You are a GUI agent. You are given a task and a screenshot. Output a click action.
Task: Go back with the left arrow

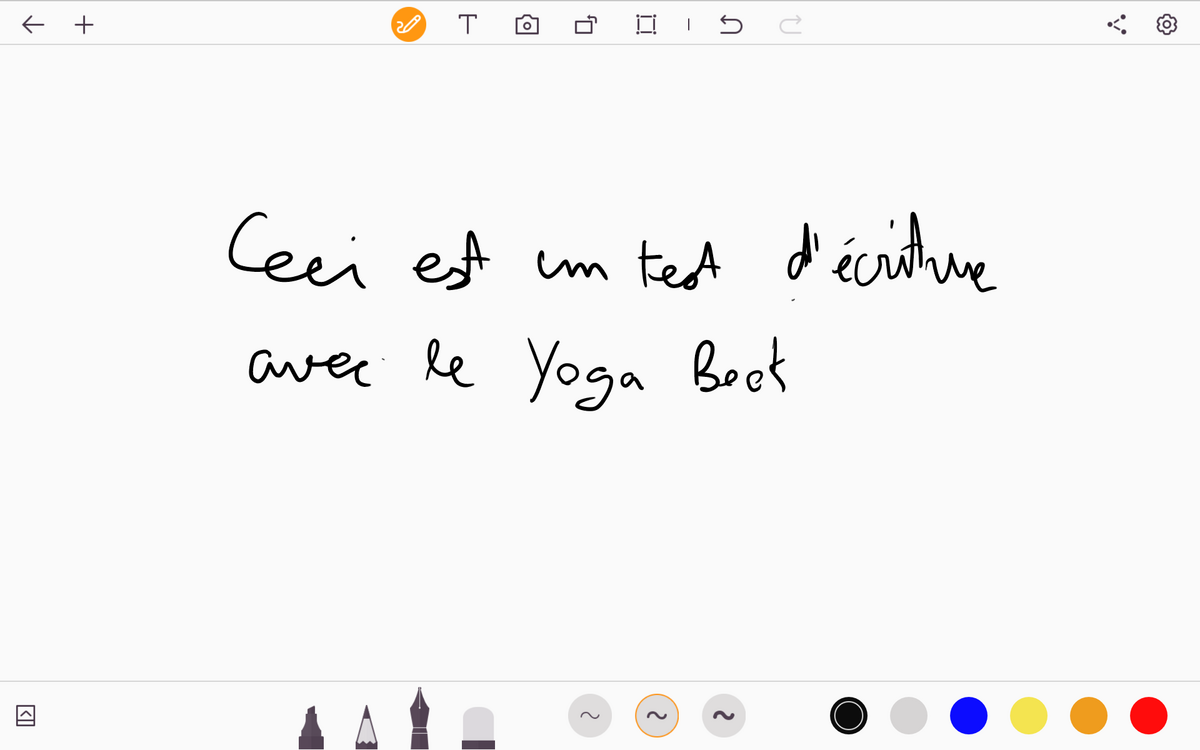coord(33,25)
